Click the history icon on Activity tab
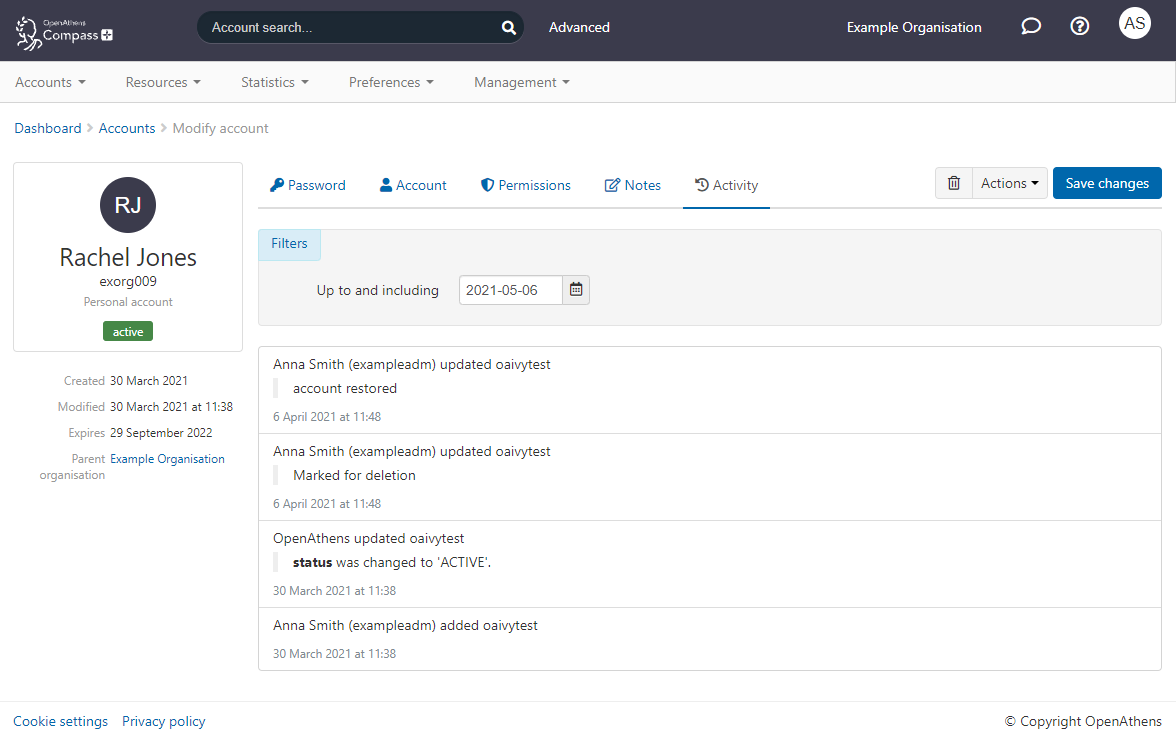 pyautogui.click(x=702, y=184)
